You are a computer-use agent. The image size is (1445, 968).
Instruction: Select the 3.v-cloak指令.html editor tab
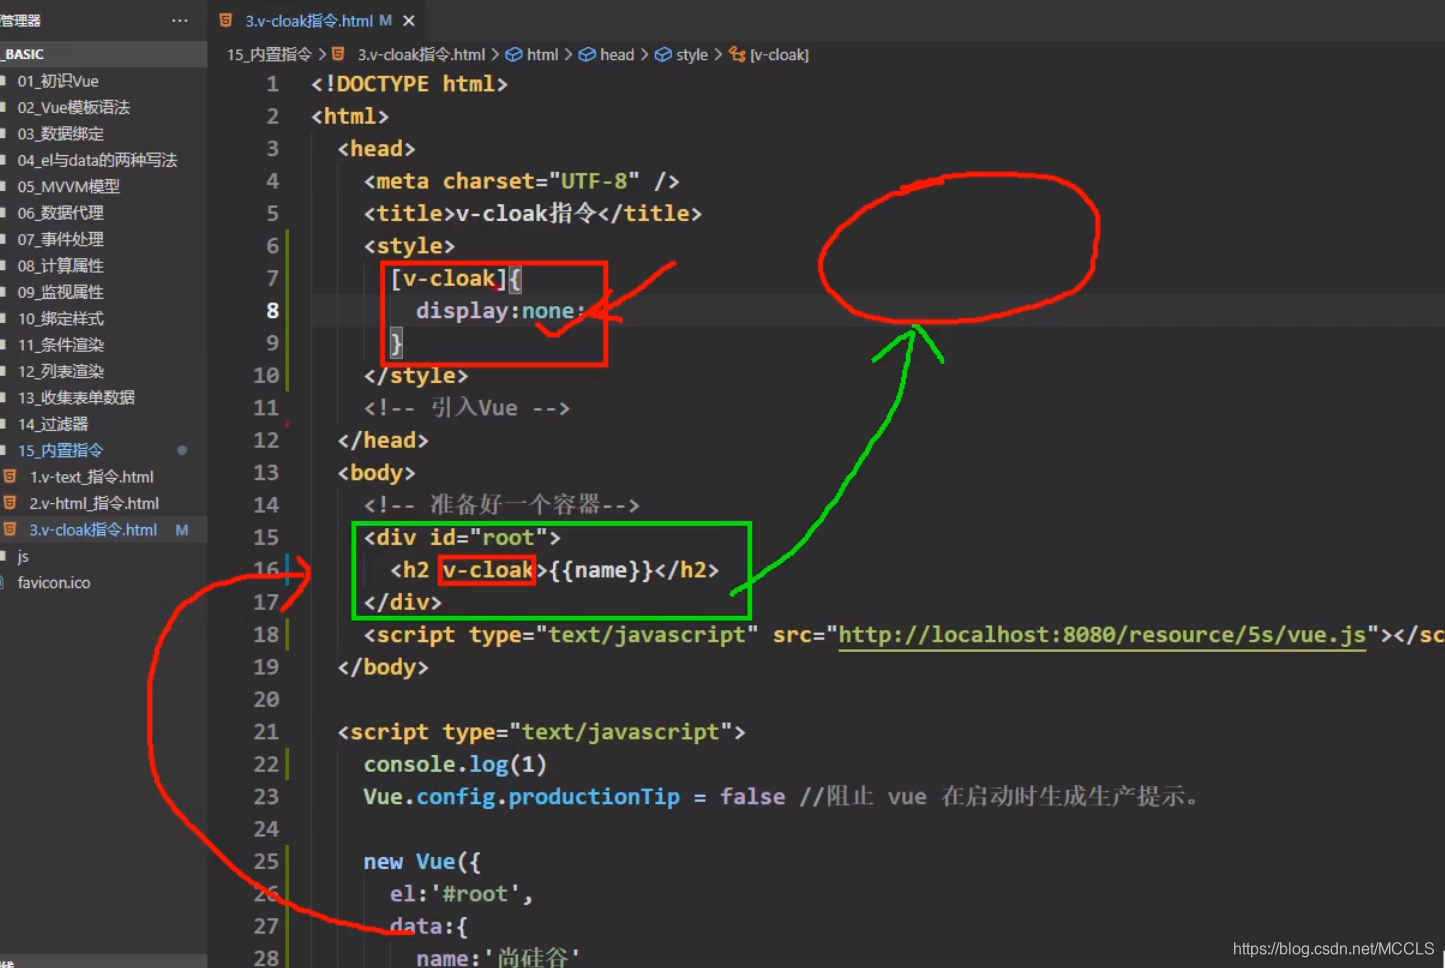315,20
